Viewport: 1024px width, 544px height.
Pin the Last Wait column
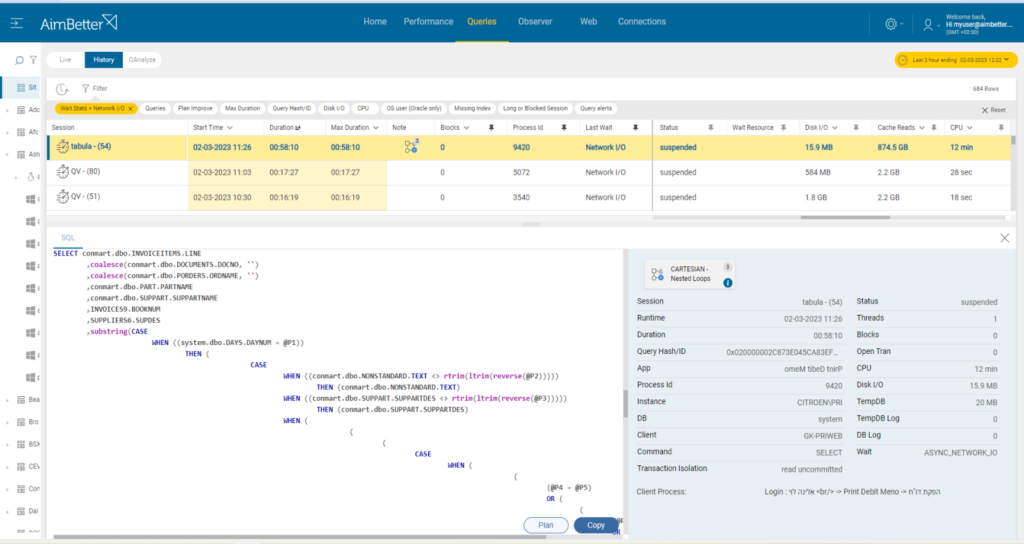pyautogui.click(x=635, y=128)
